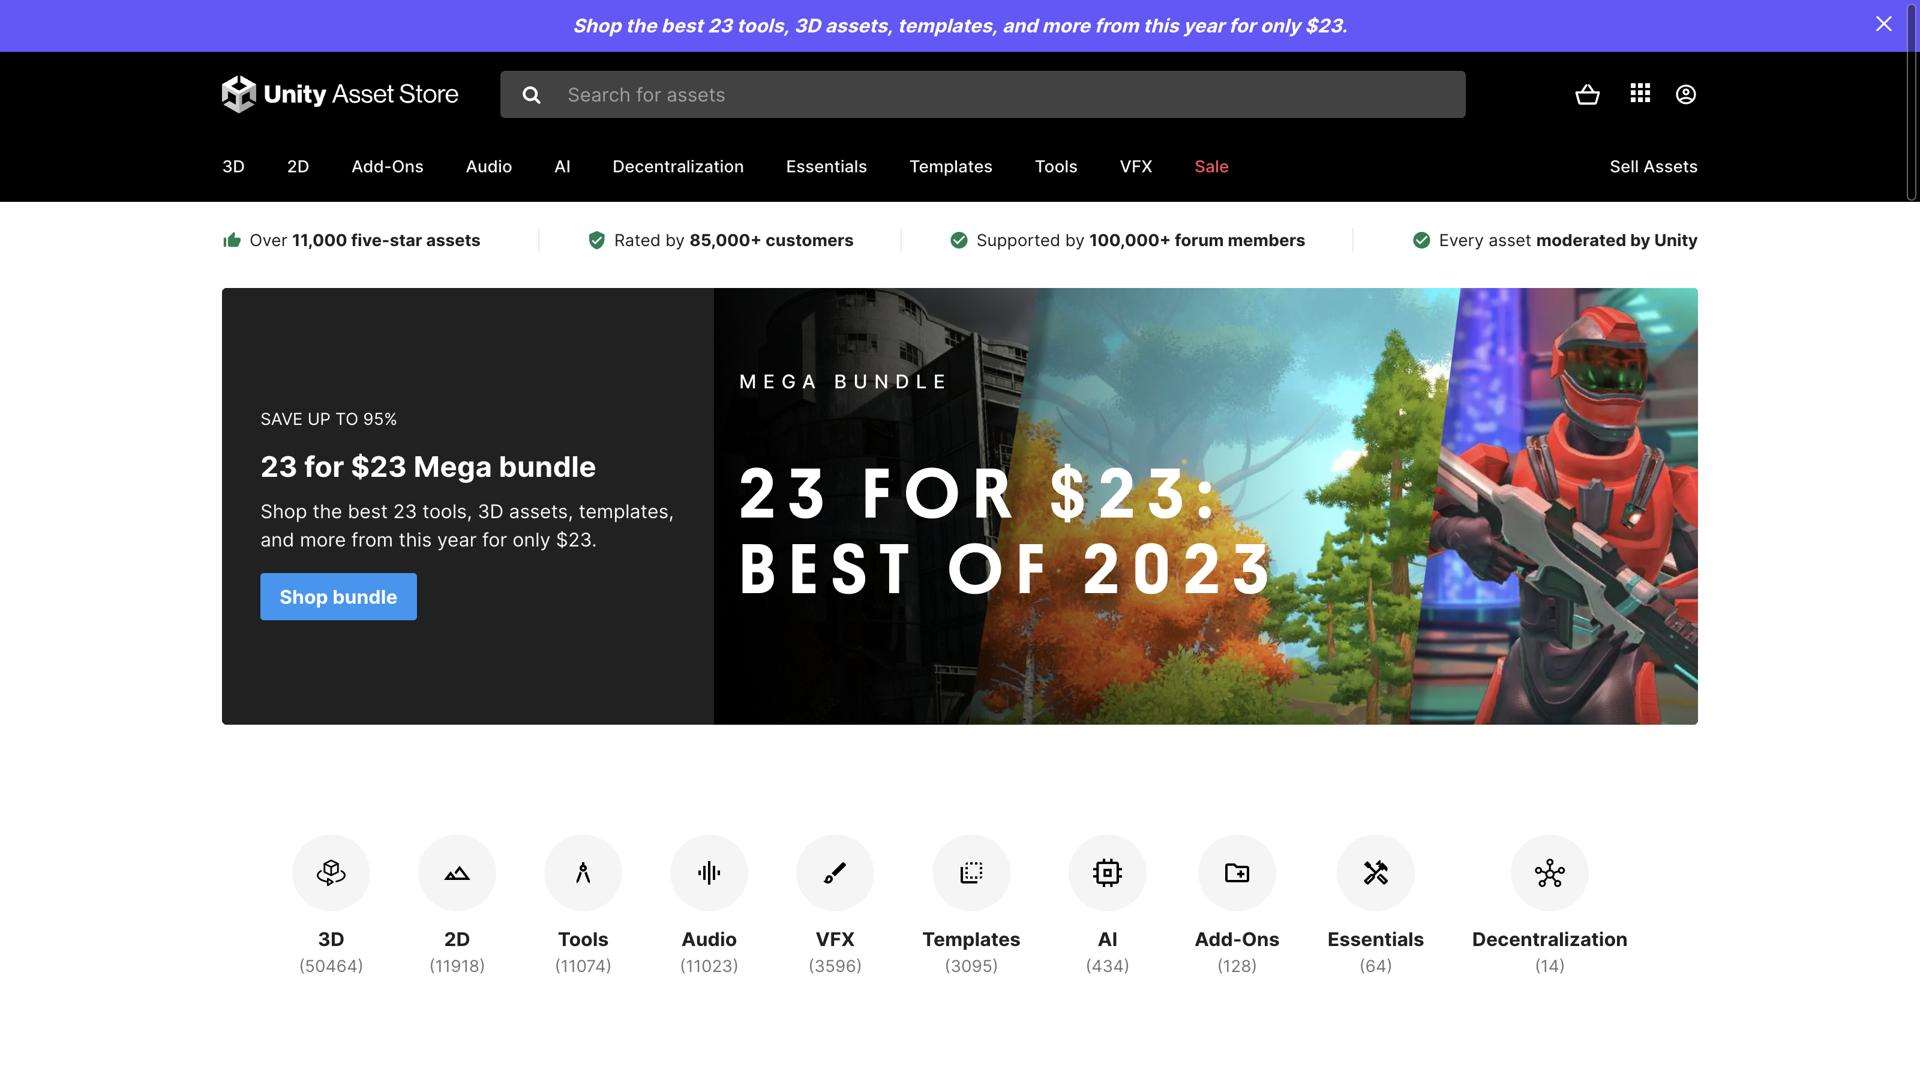Open the Decentralization network icon

[1549, 872]
